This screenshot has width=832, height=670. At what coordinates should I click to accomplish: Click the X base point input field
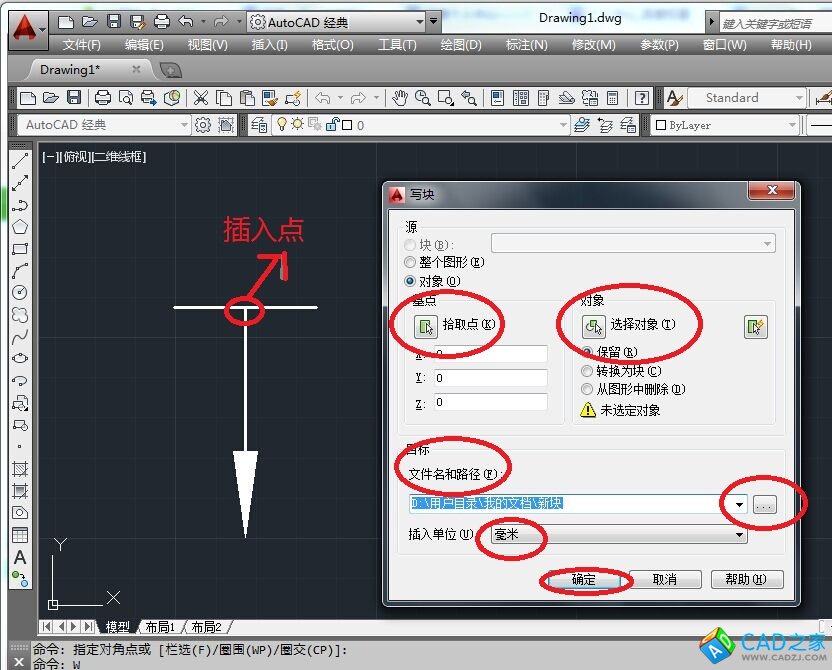490,354
